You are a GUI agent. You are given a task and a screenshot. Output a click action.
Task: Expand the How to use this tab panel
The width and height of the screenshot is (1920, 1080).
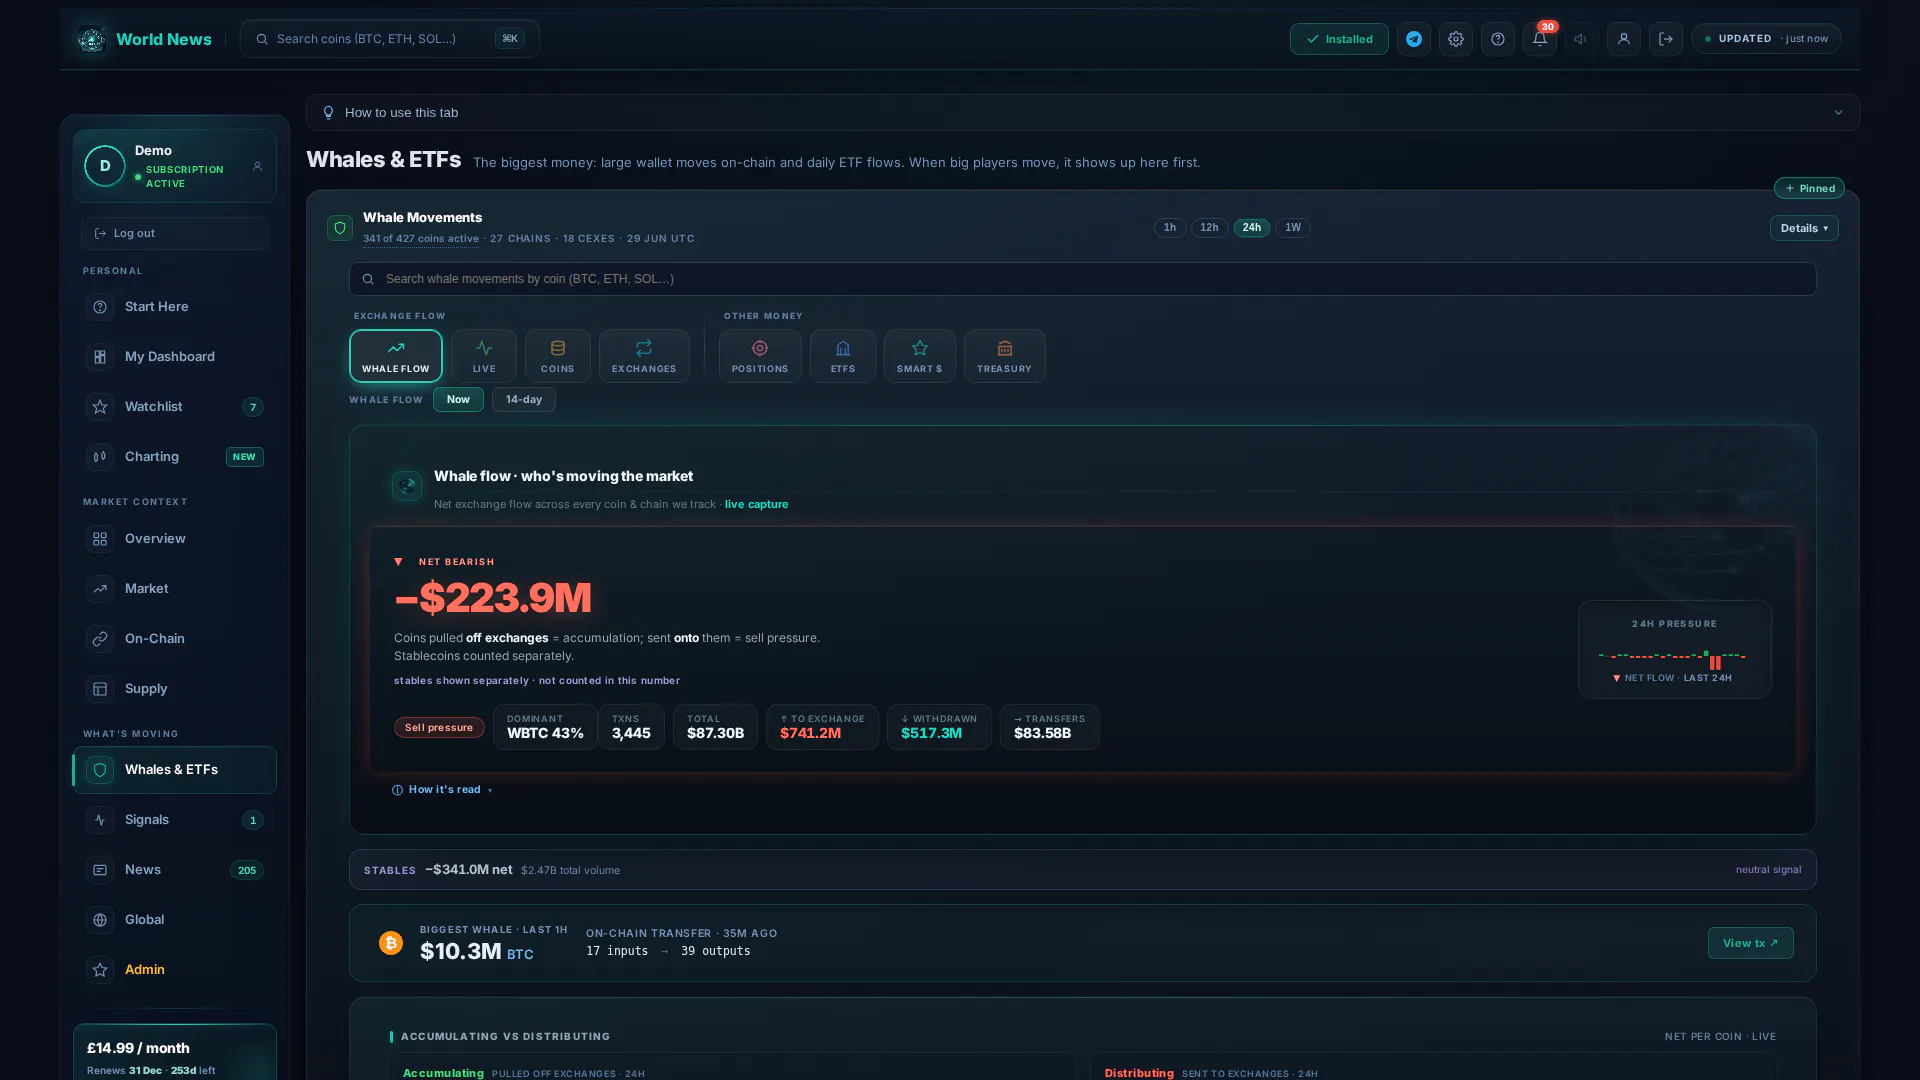[x=1083, y=112]
